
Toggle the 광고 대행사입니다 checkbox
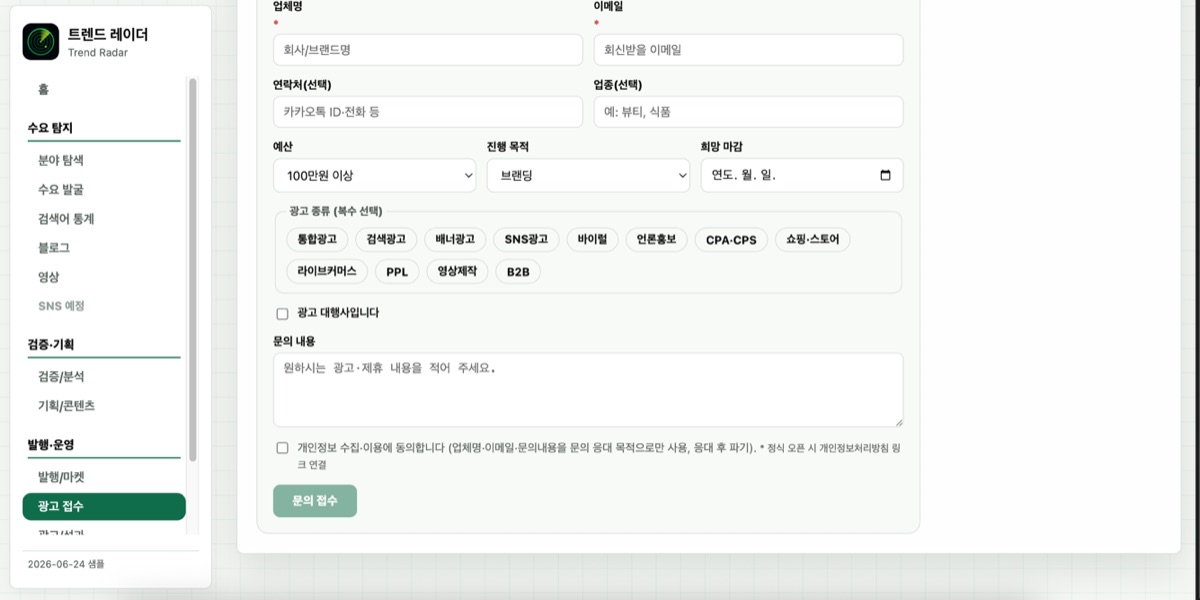[282, 314]
